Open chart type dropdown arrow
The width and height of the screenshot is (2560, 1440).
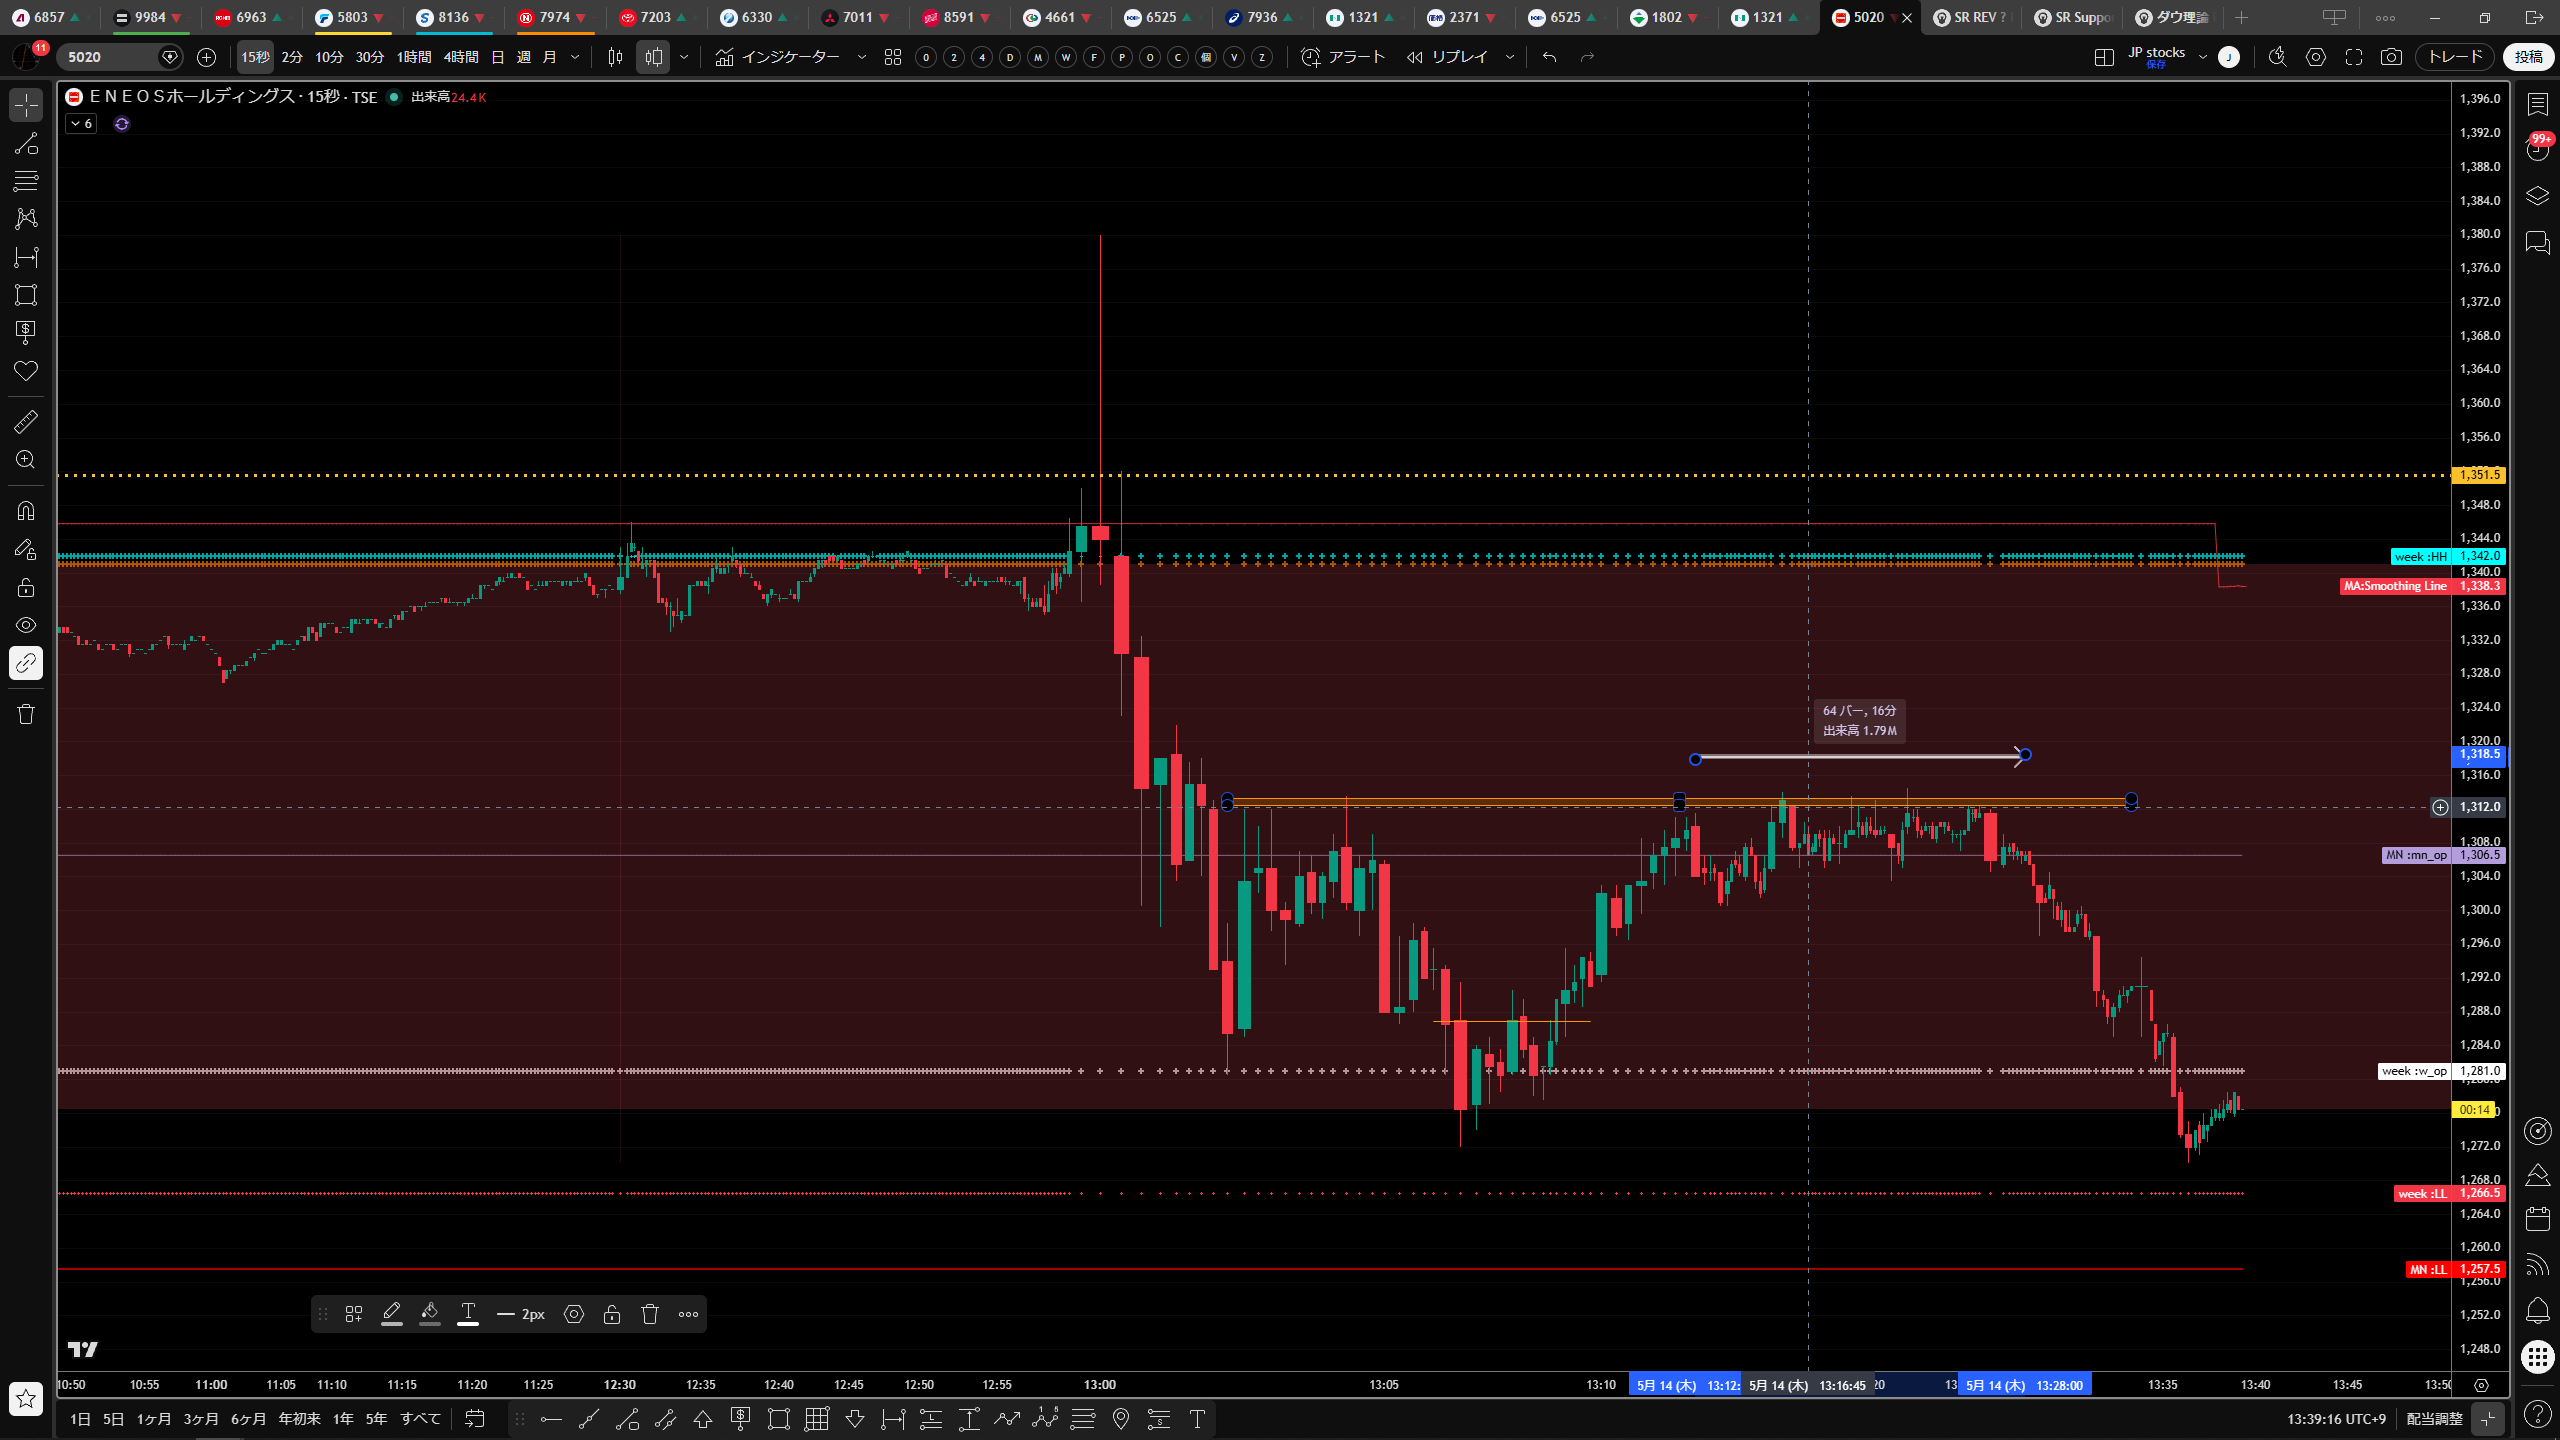point(684,57)
